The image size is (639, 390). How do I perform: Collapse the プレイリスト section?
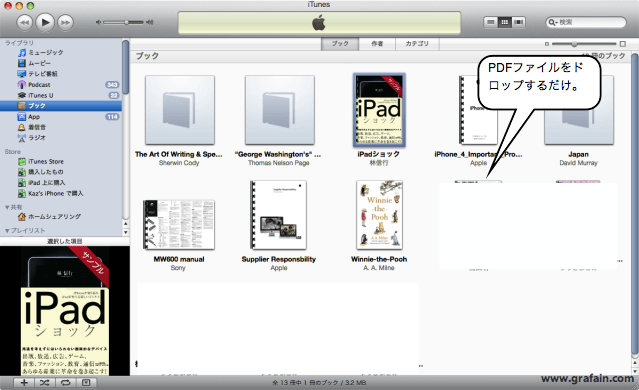[7, 231]
